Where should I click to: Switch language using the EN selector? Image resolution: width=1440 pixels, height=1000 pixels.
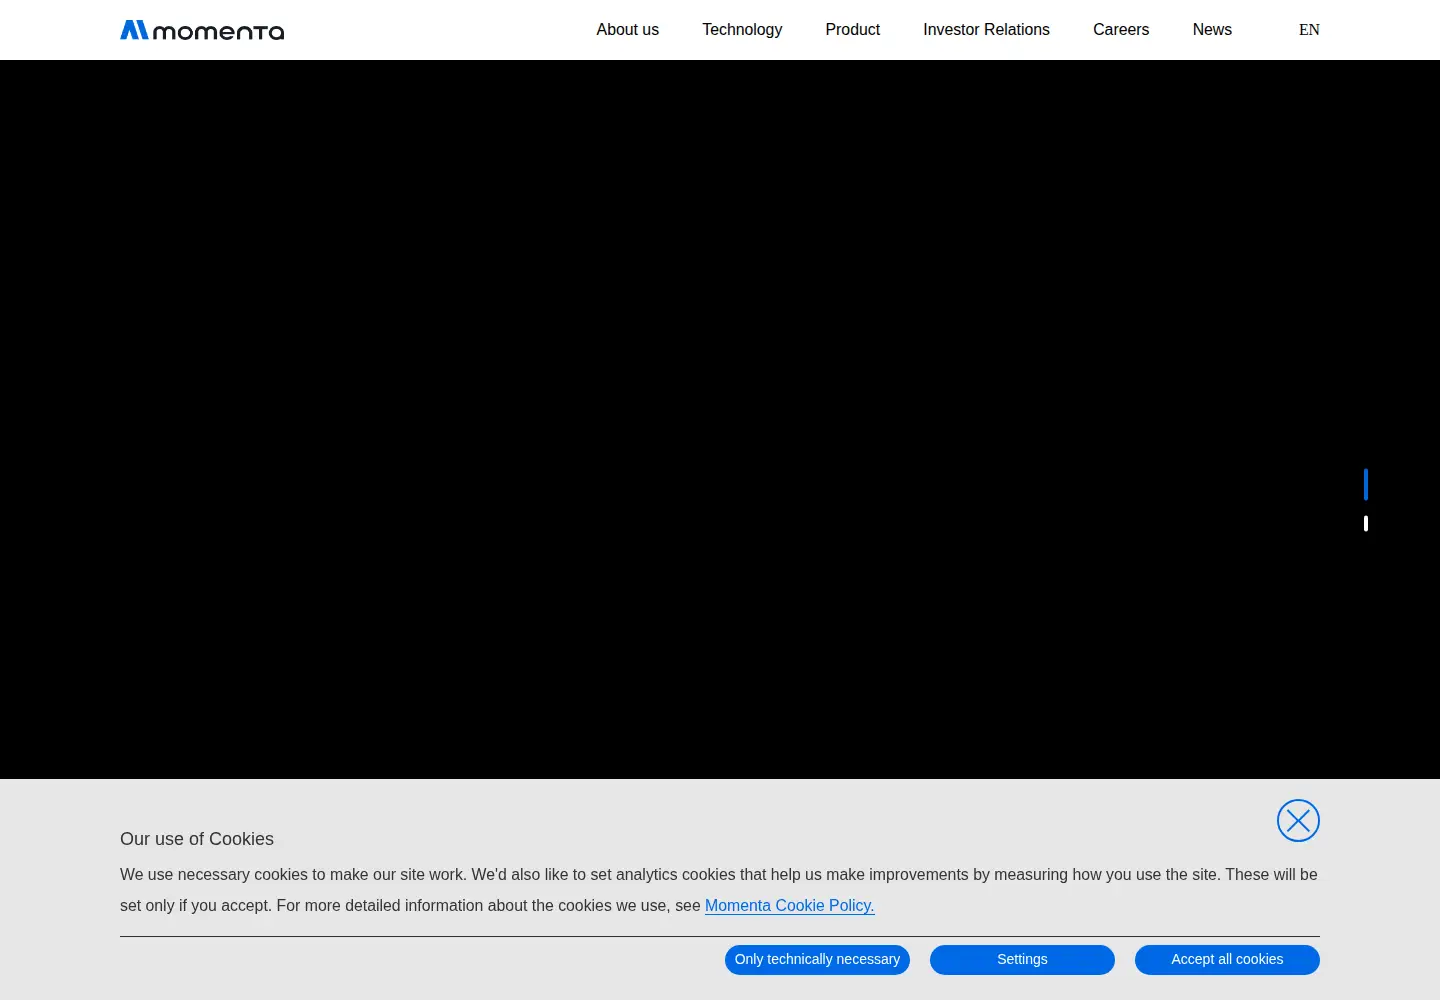(1309, 30)
